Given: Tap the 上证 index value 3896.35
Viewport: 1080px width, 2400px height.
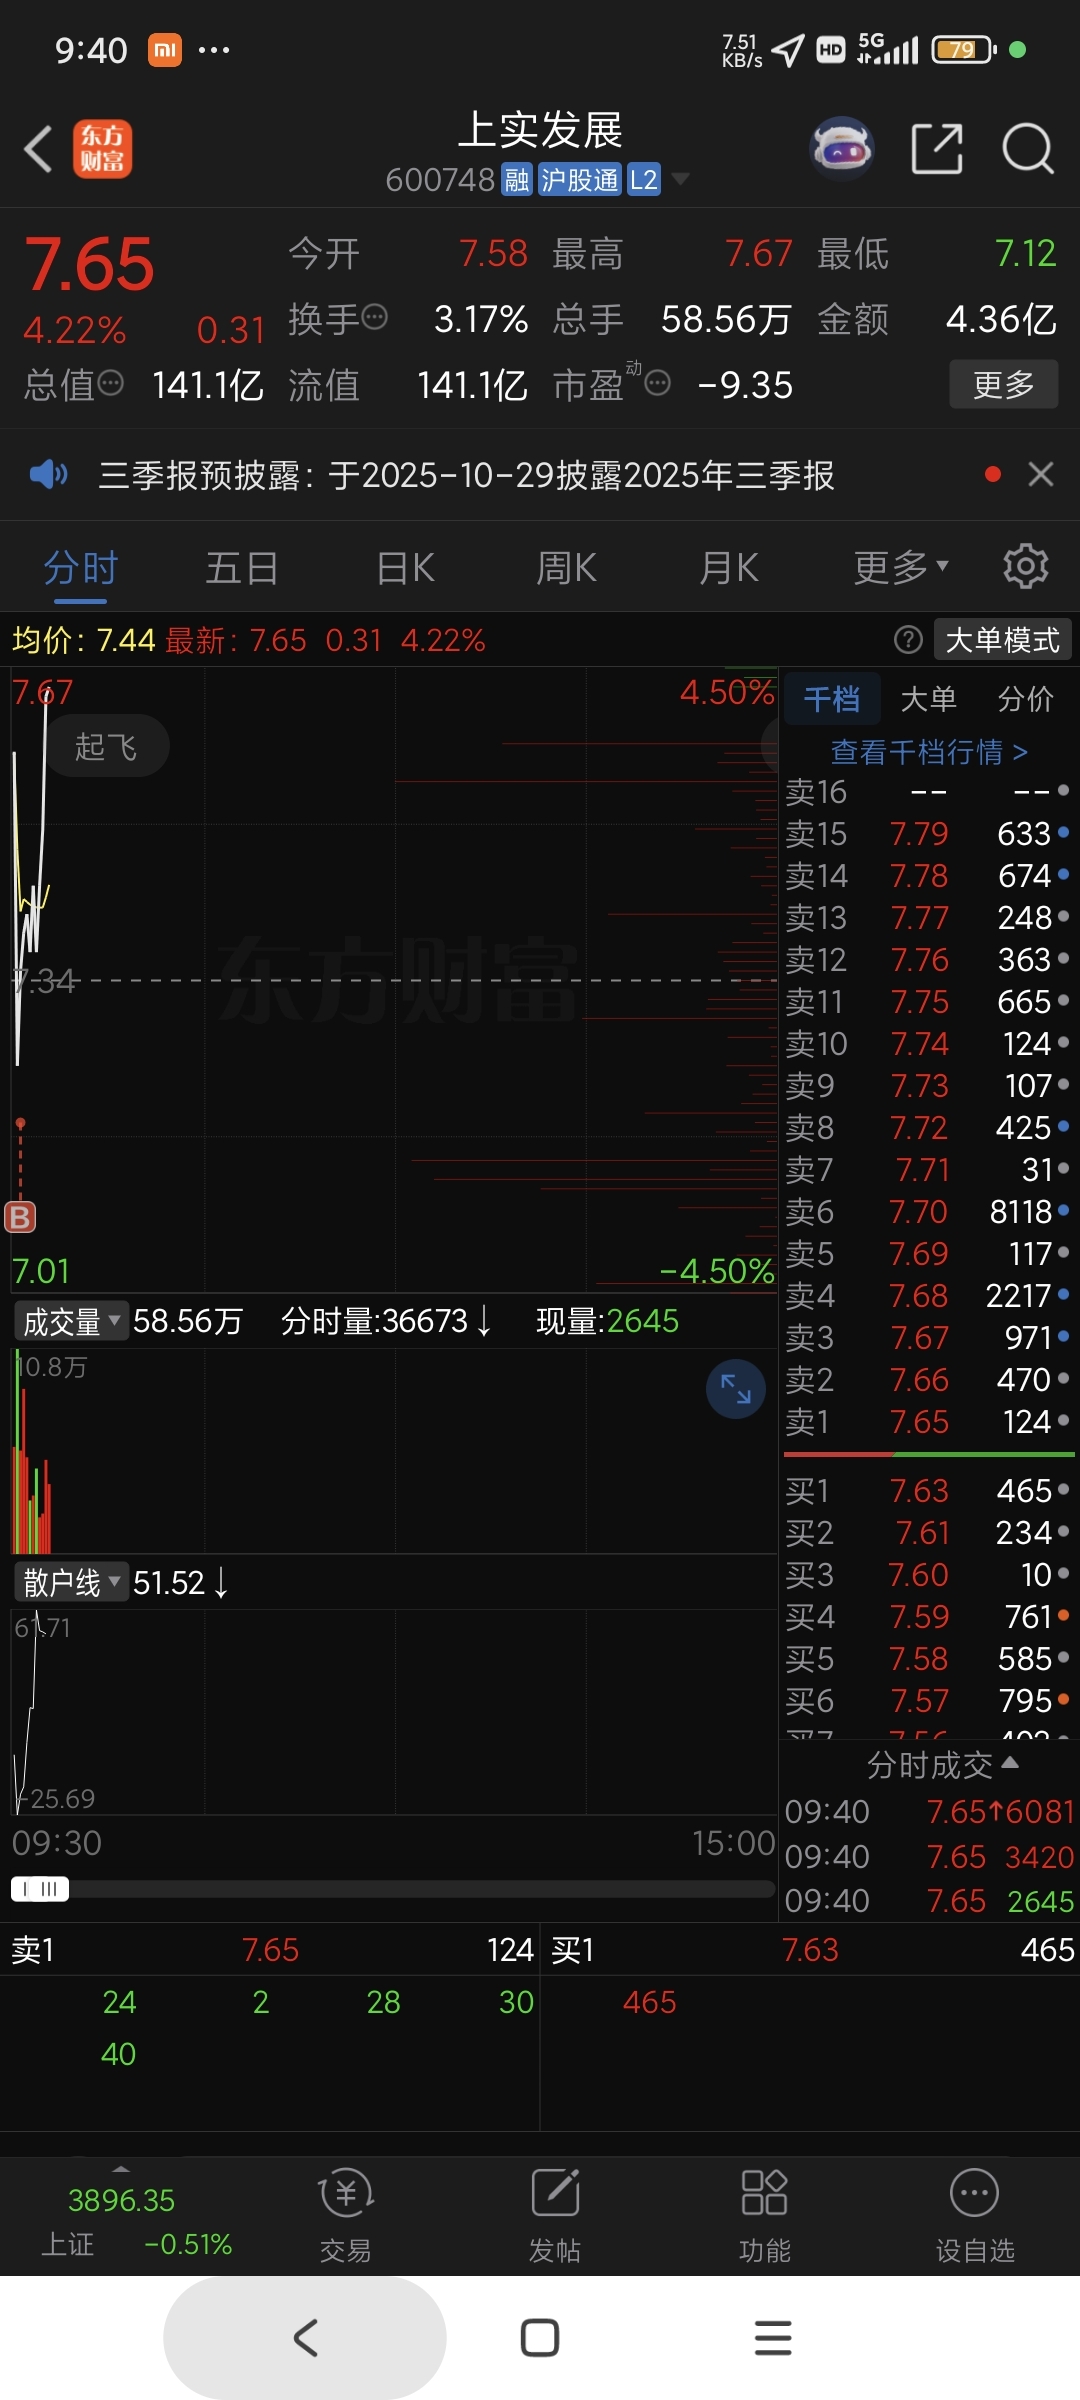Looking at the screenshot, I should pos(121,2200).
